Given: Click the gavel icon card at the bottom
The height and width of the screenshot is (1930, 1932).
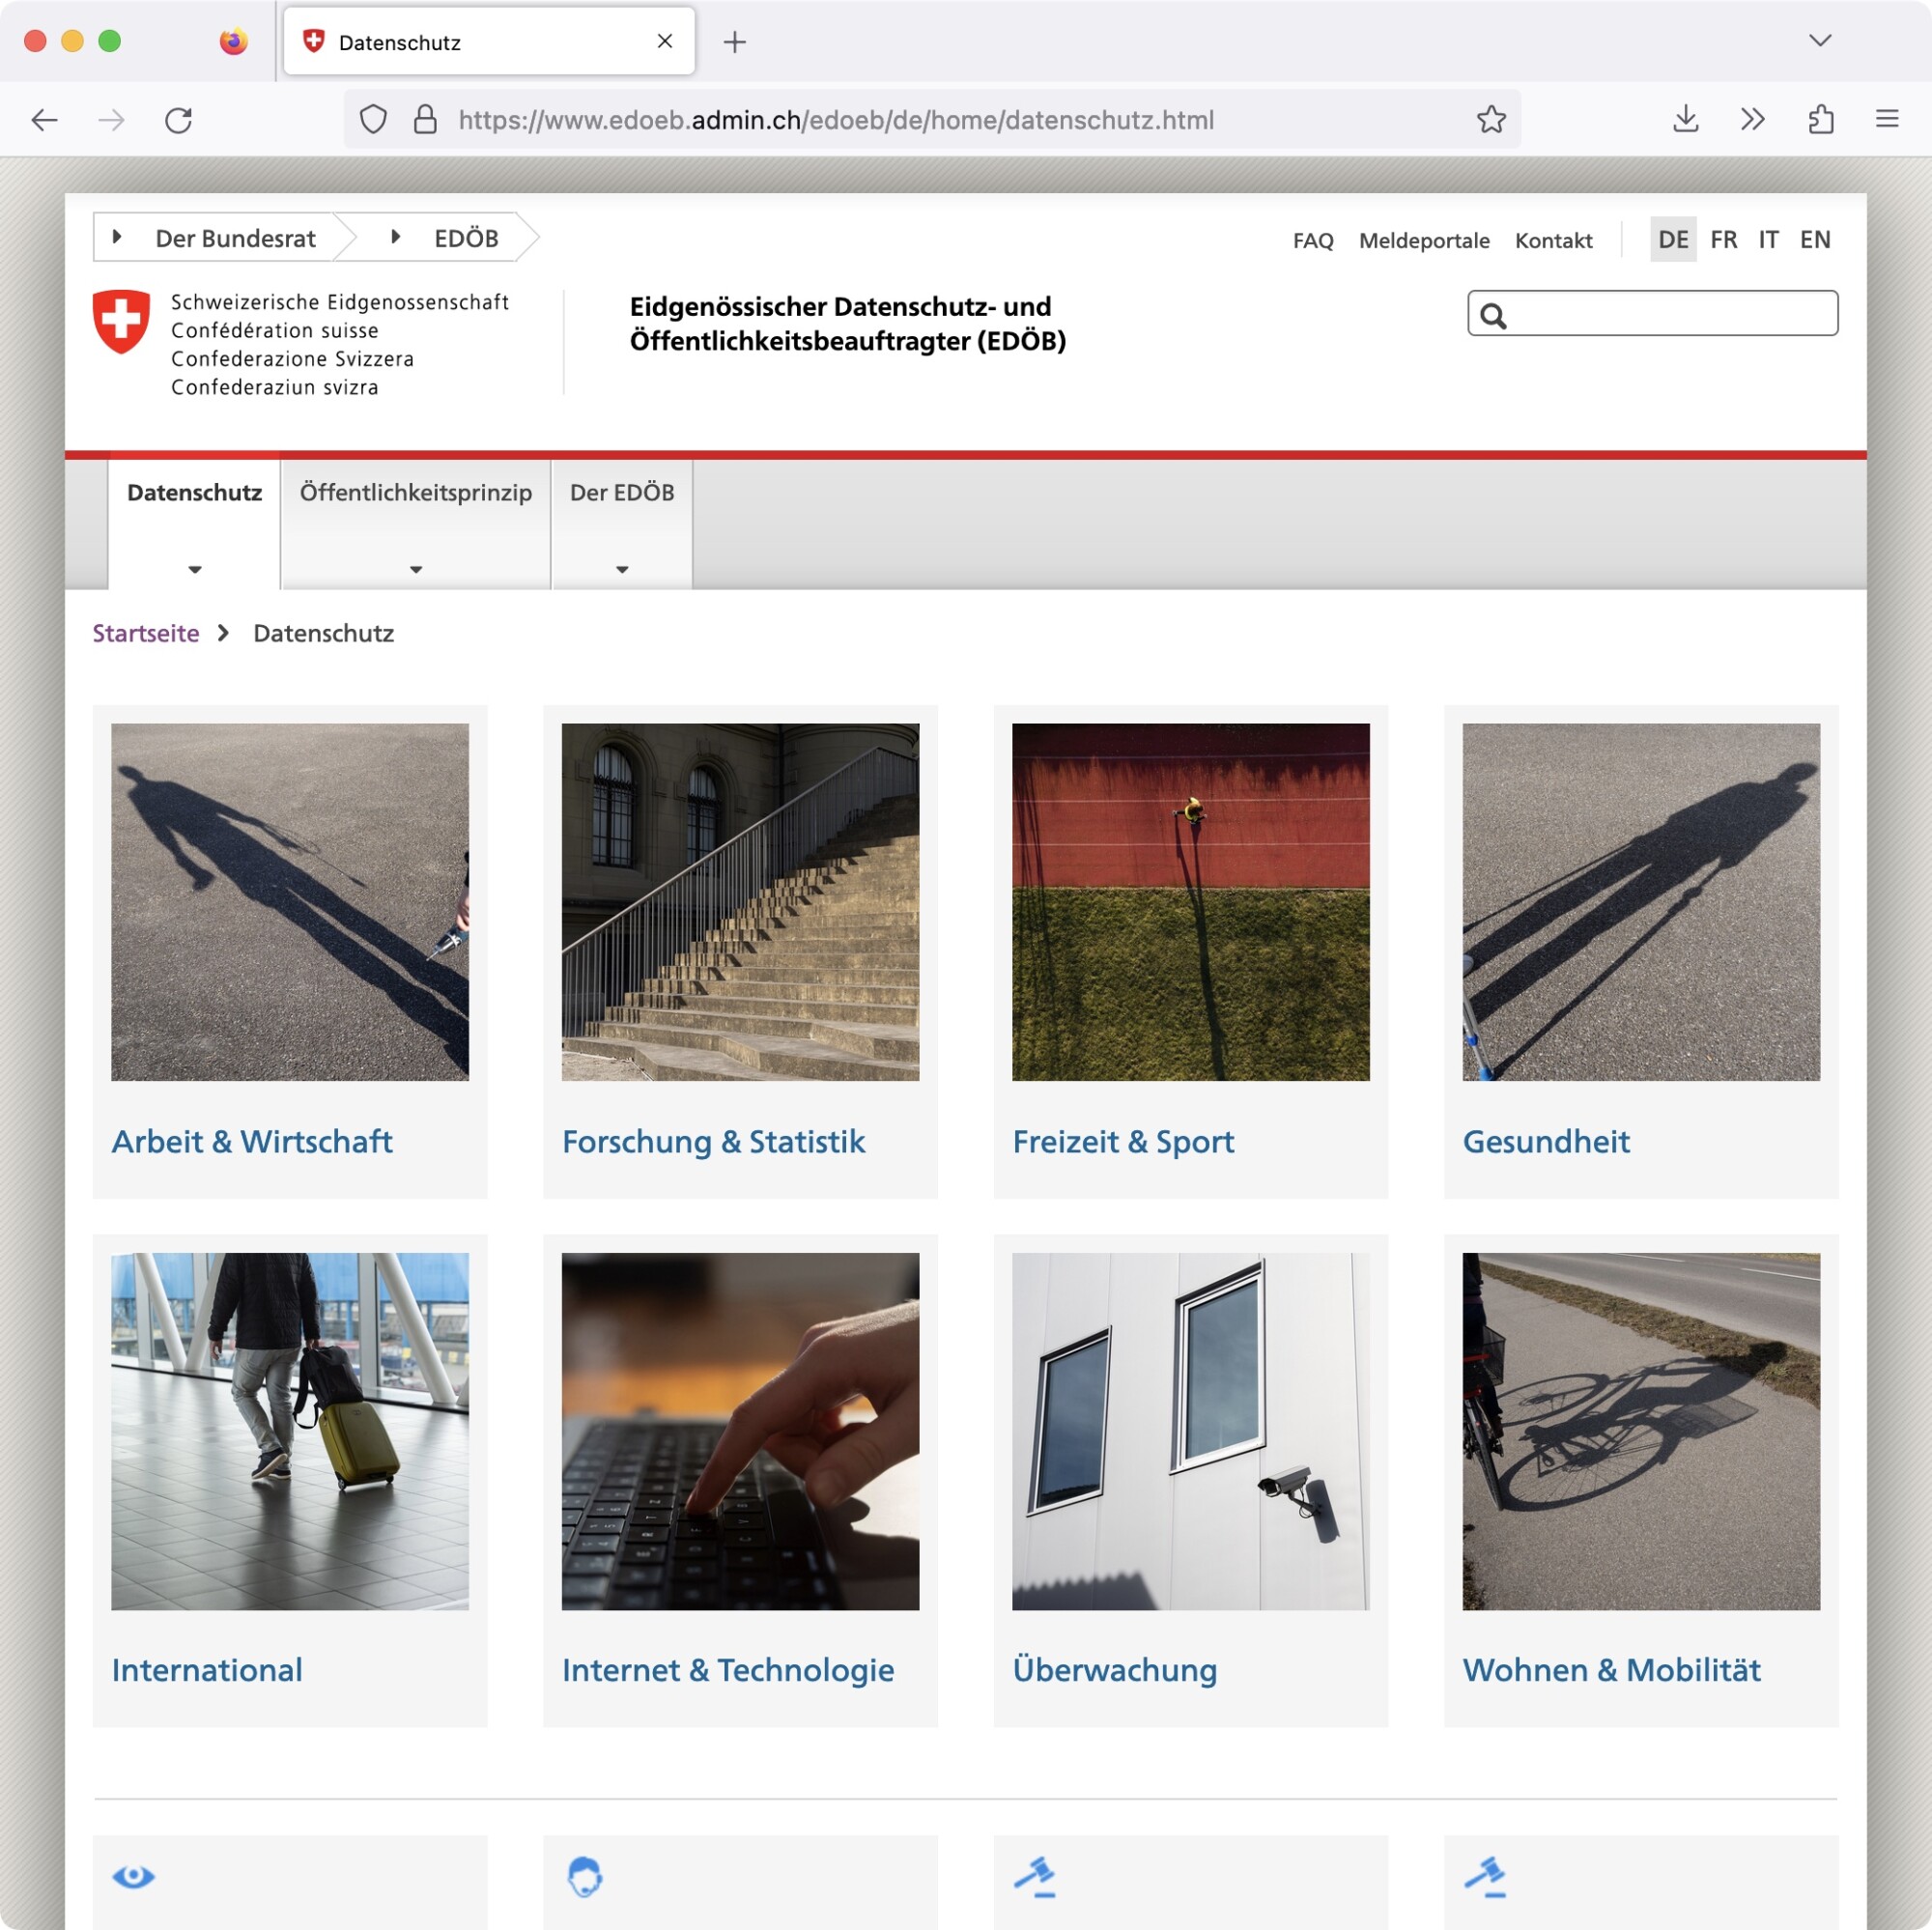Looking at the screenshot, I should pos(1040,1878).
